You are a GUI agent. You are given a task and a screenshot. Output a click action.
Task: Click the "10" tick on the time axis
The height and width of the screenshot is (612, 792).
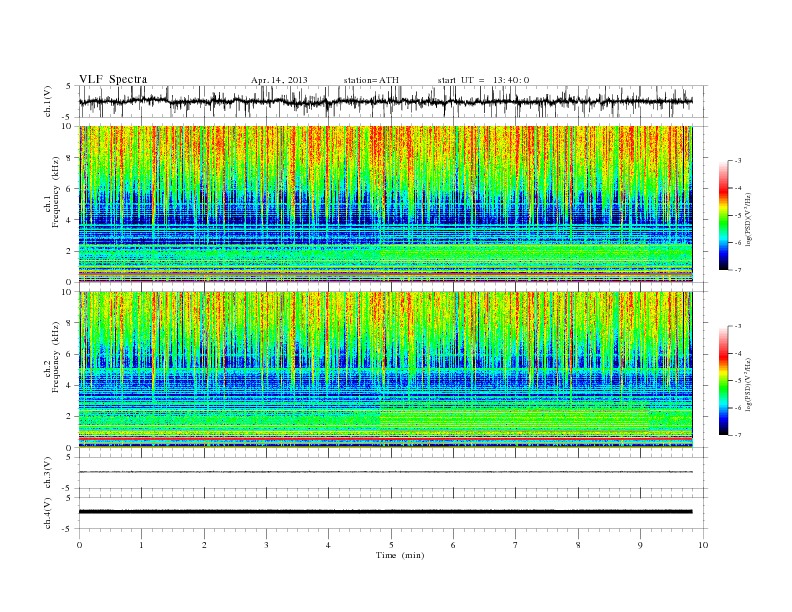point(703,545)
